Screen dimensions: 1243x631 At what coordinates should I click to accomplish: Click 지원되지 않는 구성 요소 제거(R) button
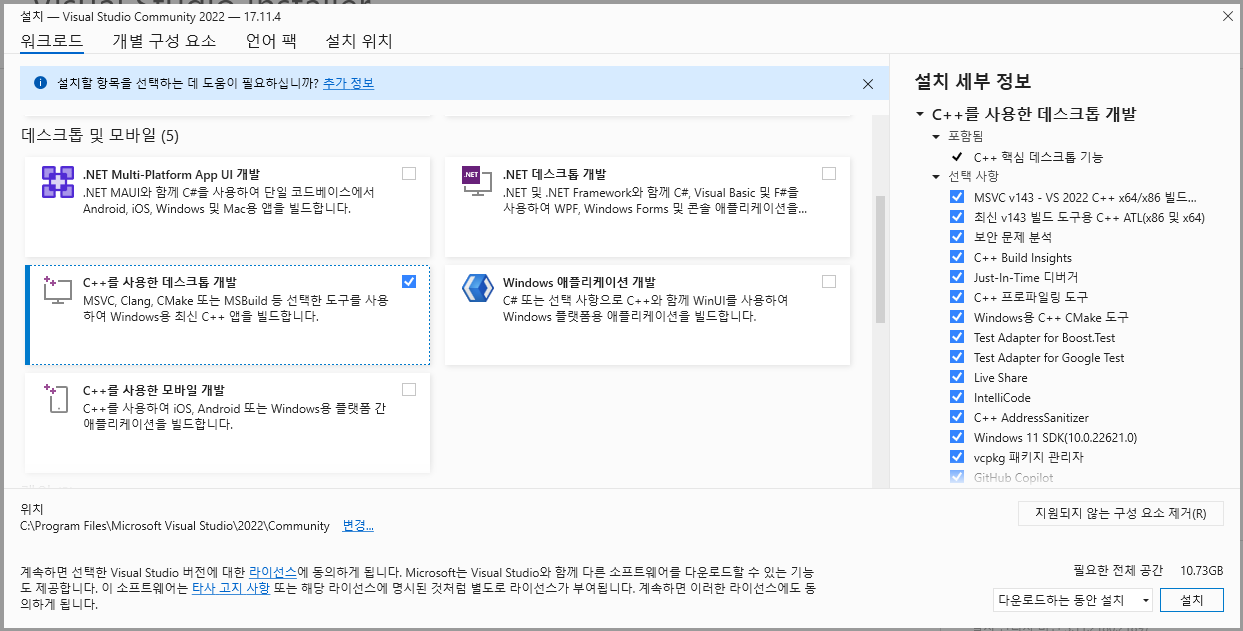[x=1121, y=514]
